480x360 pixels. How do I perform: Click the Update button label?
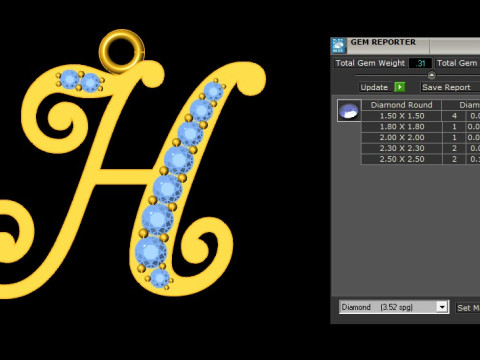click(374, 87)
